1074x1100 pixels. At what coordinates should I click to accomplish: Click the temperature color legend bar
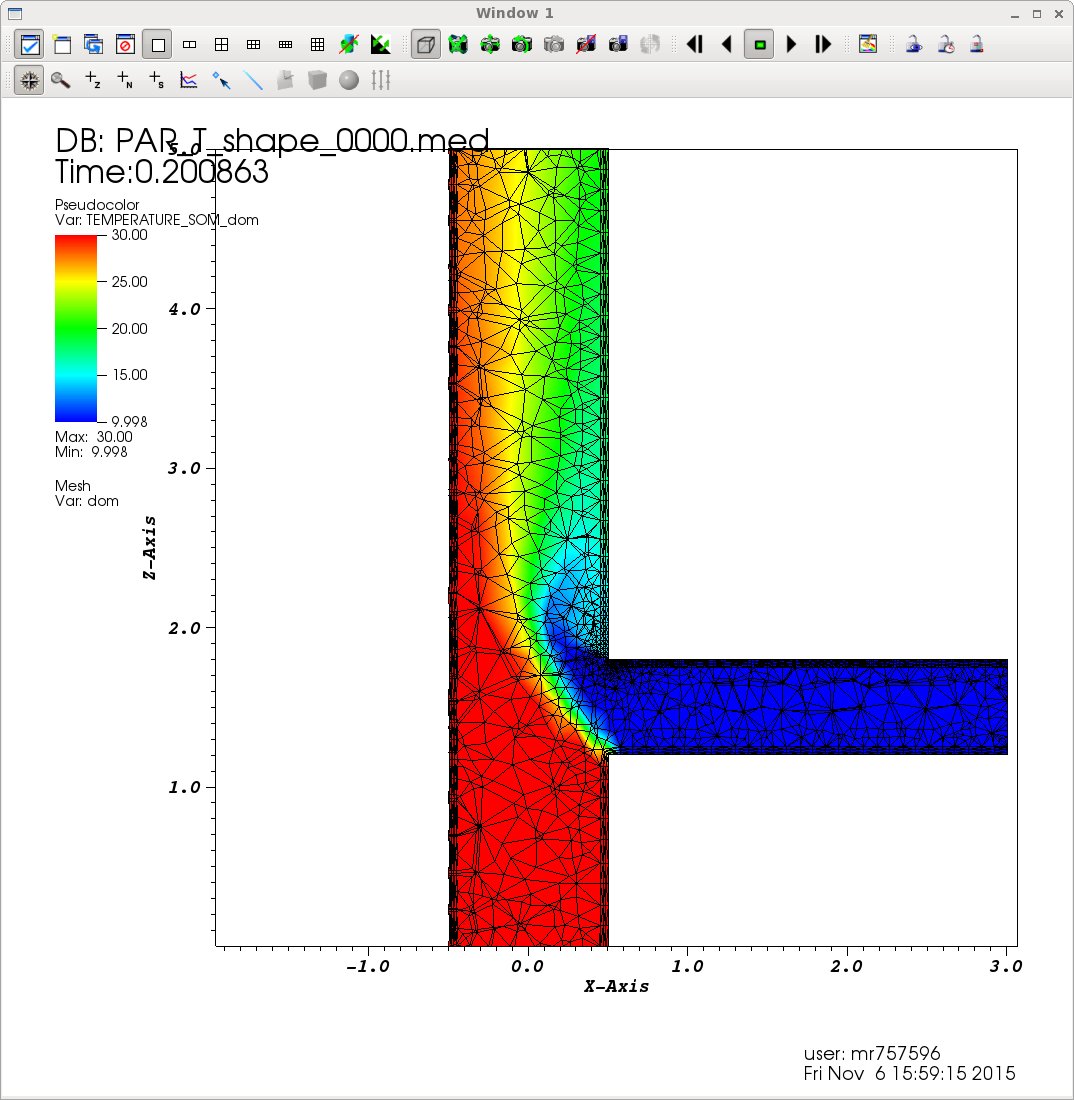pyautogui.click(x=76, y=328)
